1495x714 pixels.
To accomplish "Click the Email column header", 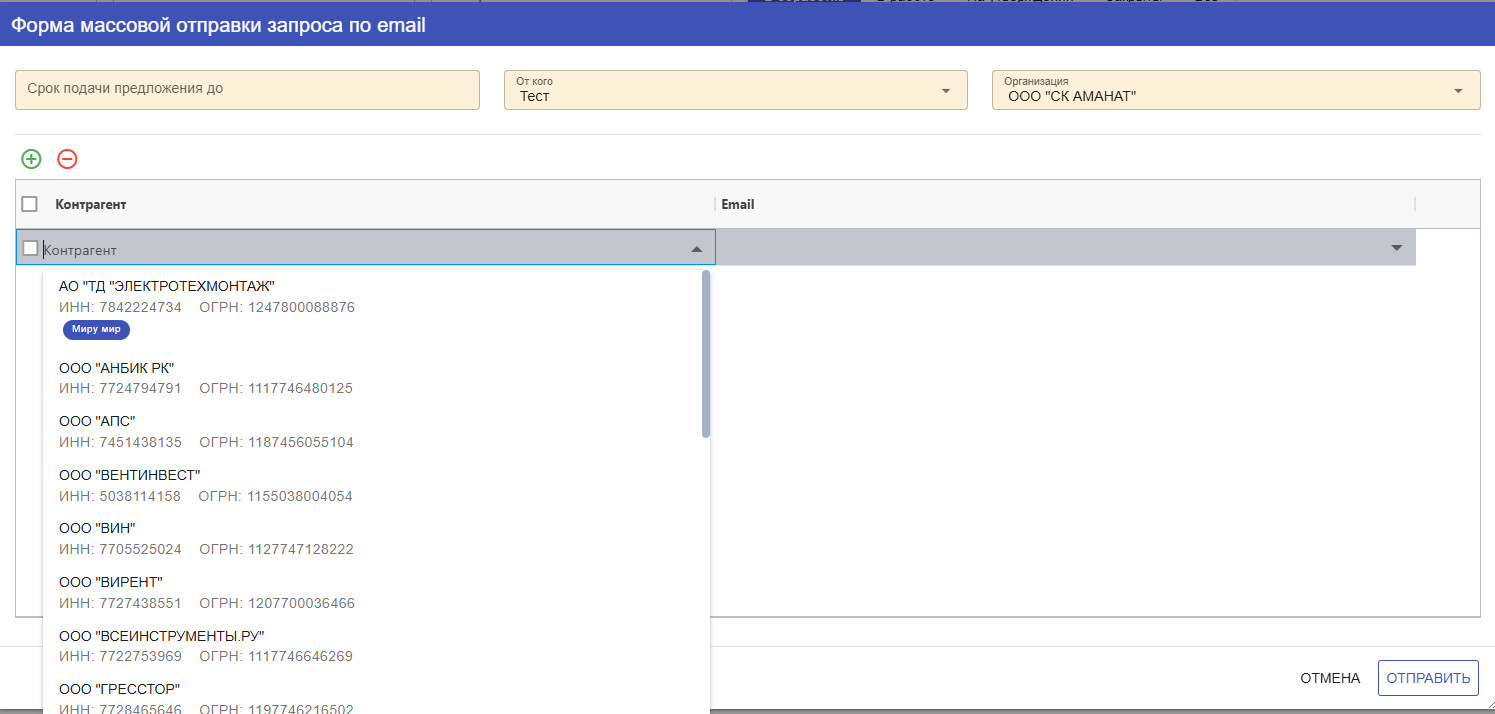I will (738, 204).
